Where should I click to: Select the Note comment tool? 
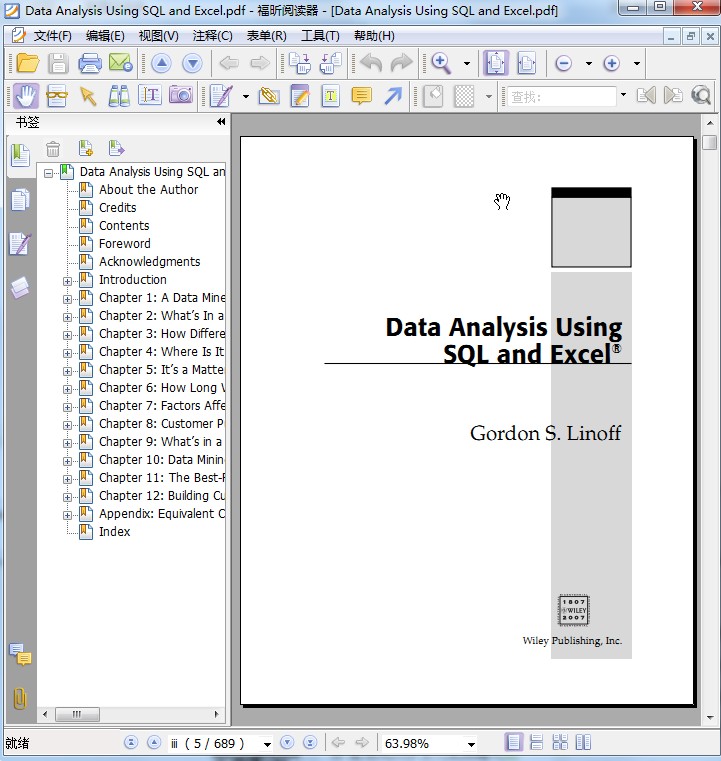point(361,96)
